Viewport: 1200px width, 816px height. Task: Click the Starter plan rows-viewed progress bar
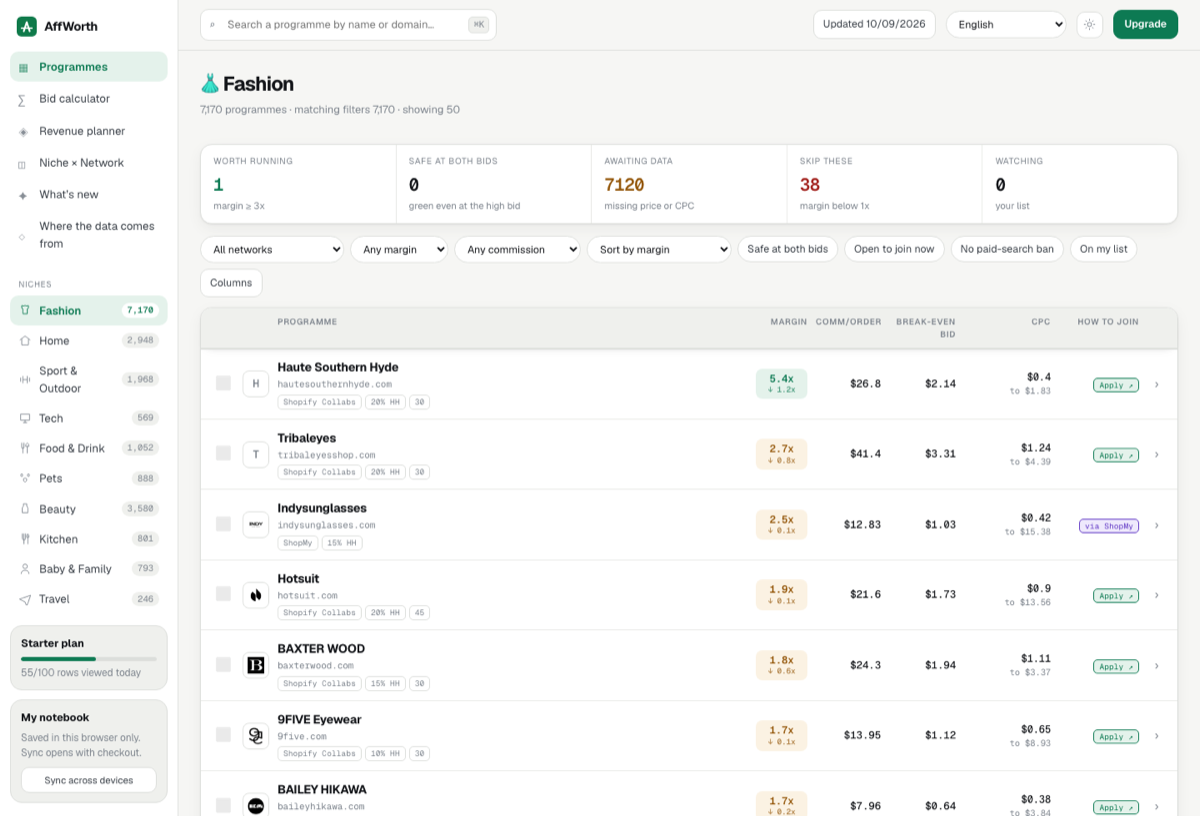point(89,659)
